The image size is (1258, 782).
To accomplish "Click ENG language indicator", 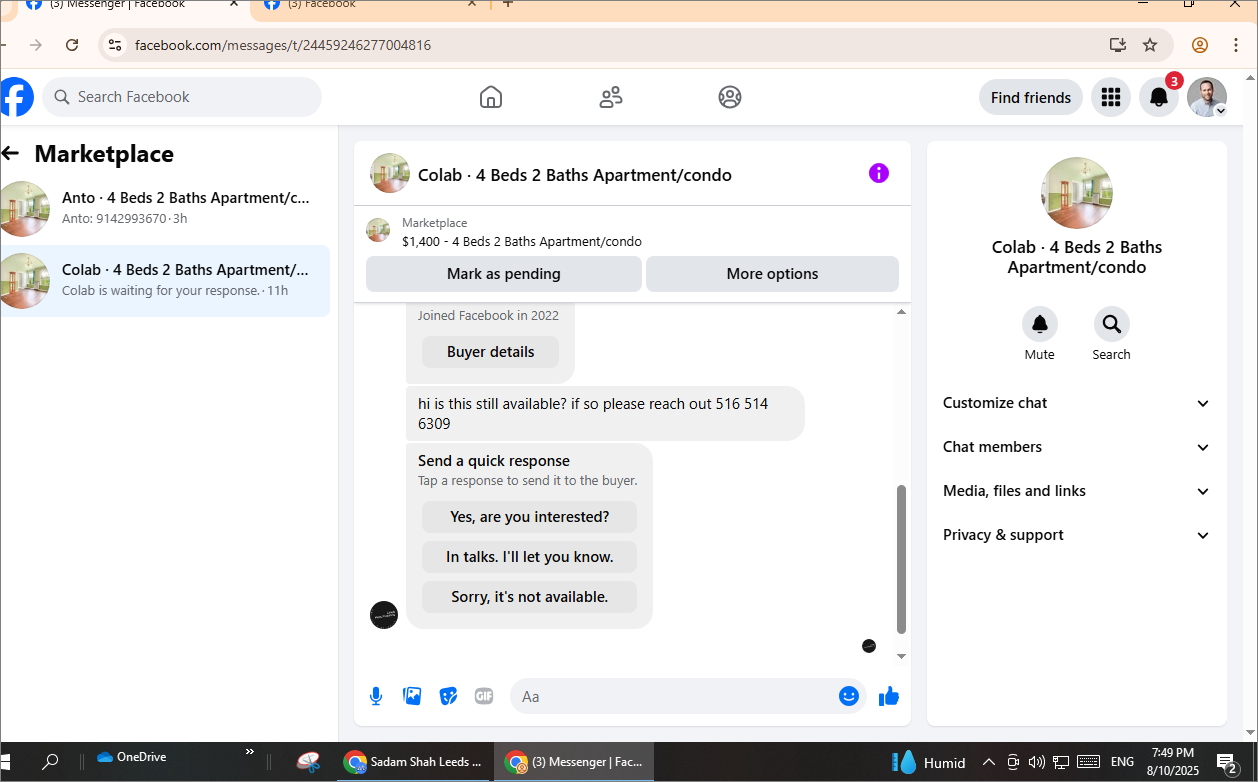I will [1122, 762].
